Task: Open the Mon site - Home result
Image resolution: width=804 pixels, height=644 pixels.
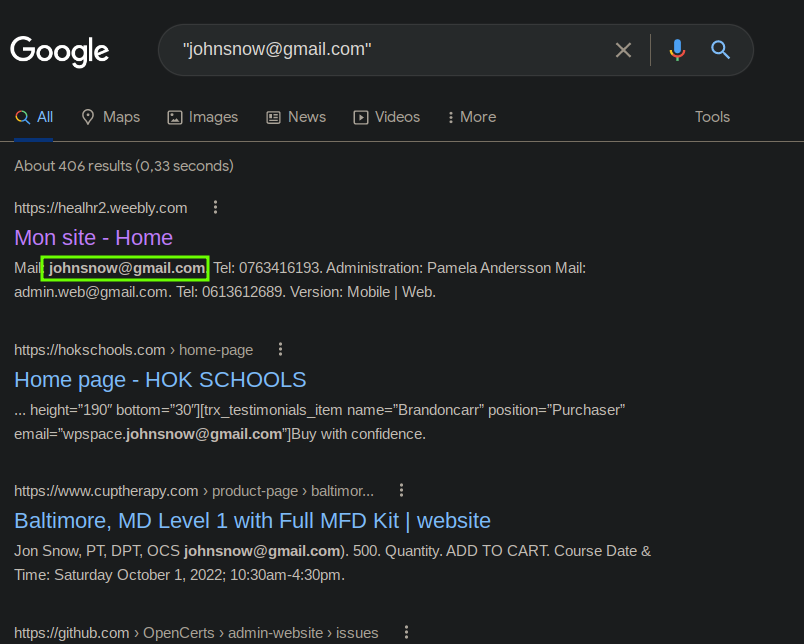Action: pos(93,238)
